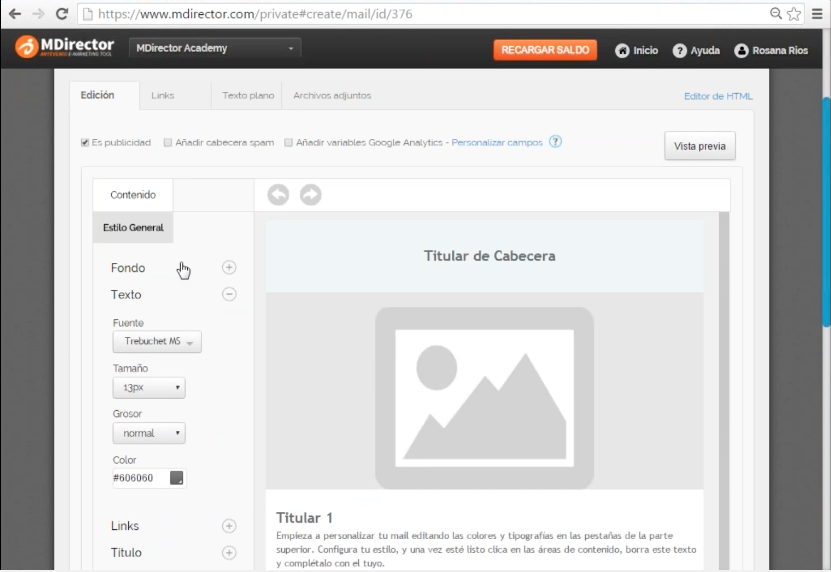Open the Fuente Trebuchet MS dropdown
This screenshot has height=572, width=831.
[157, 341]
